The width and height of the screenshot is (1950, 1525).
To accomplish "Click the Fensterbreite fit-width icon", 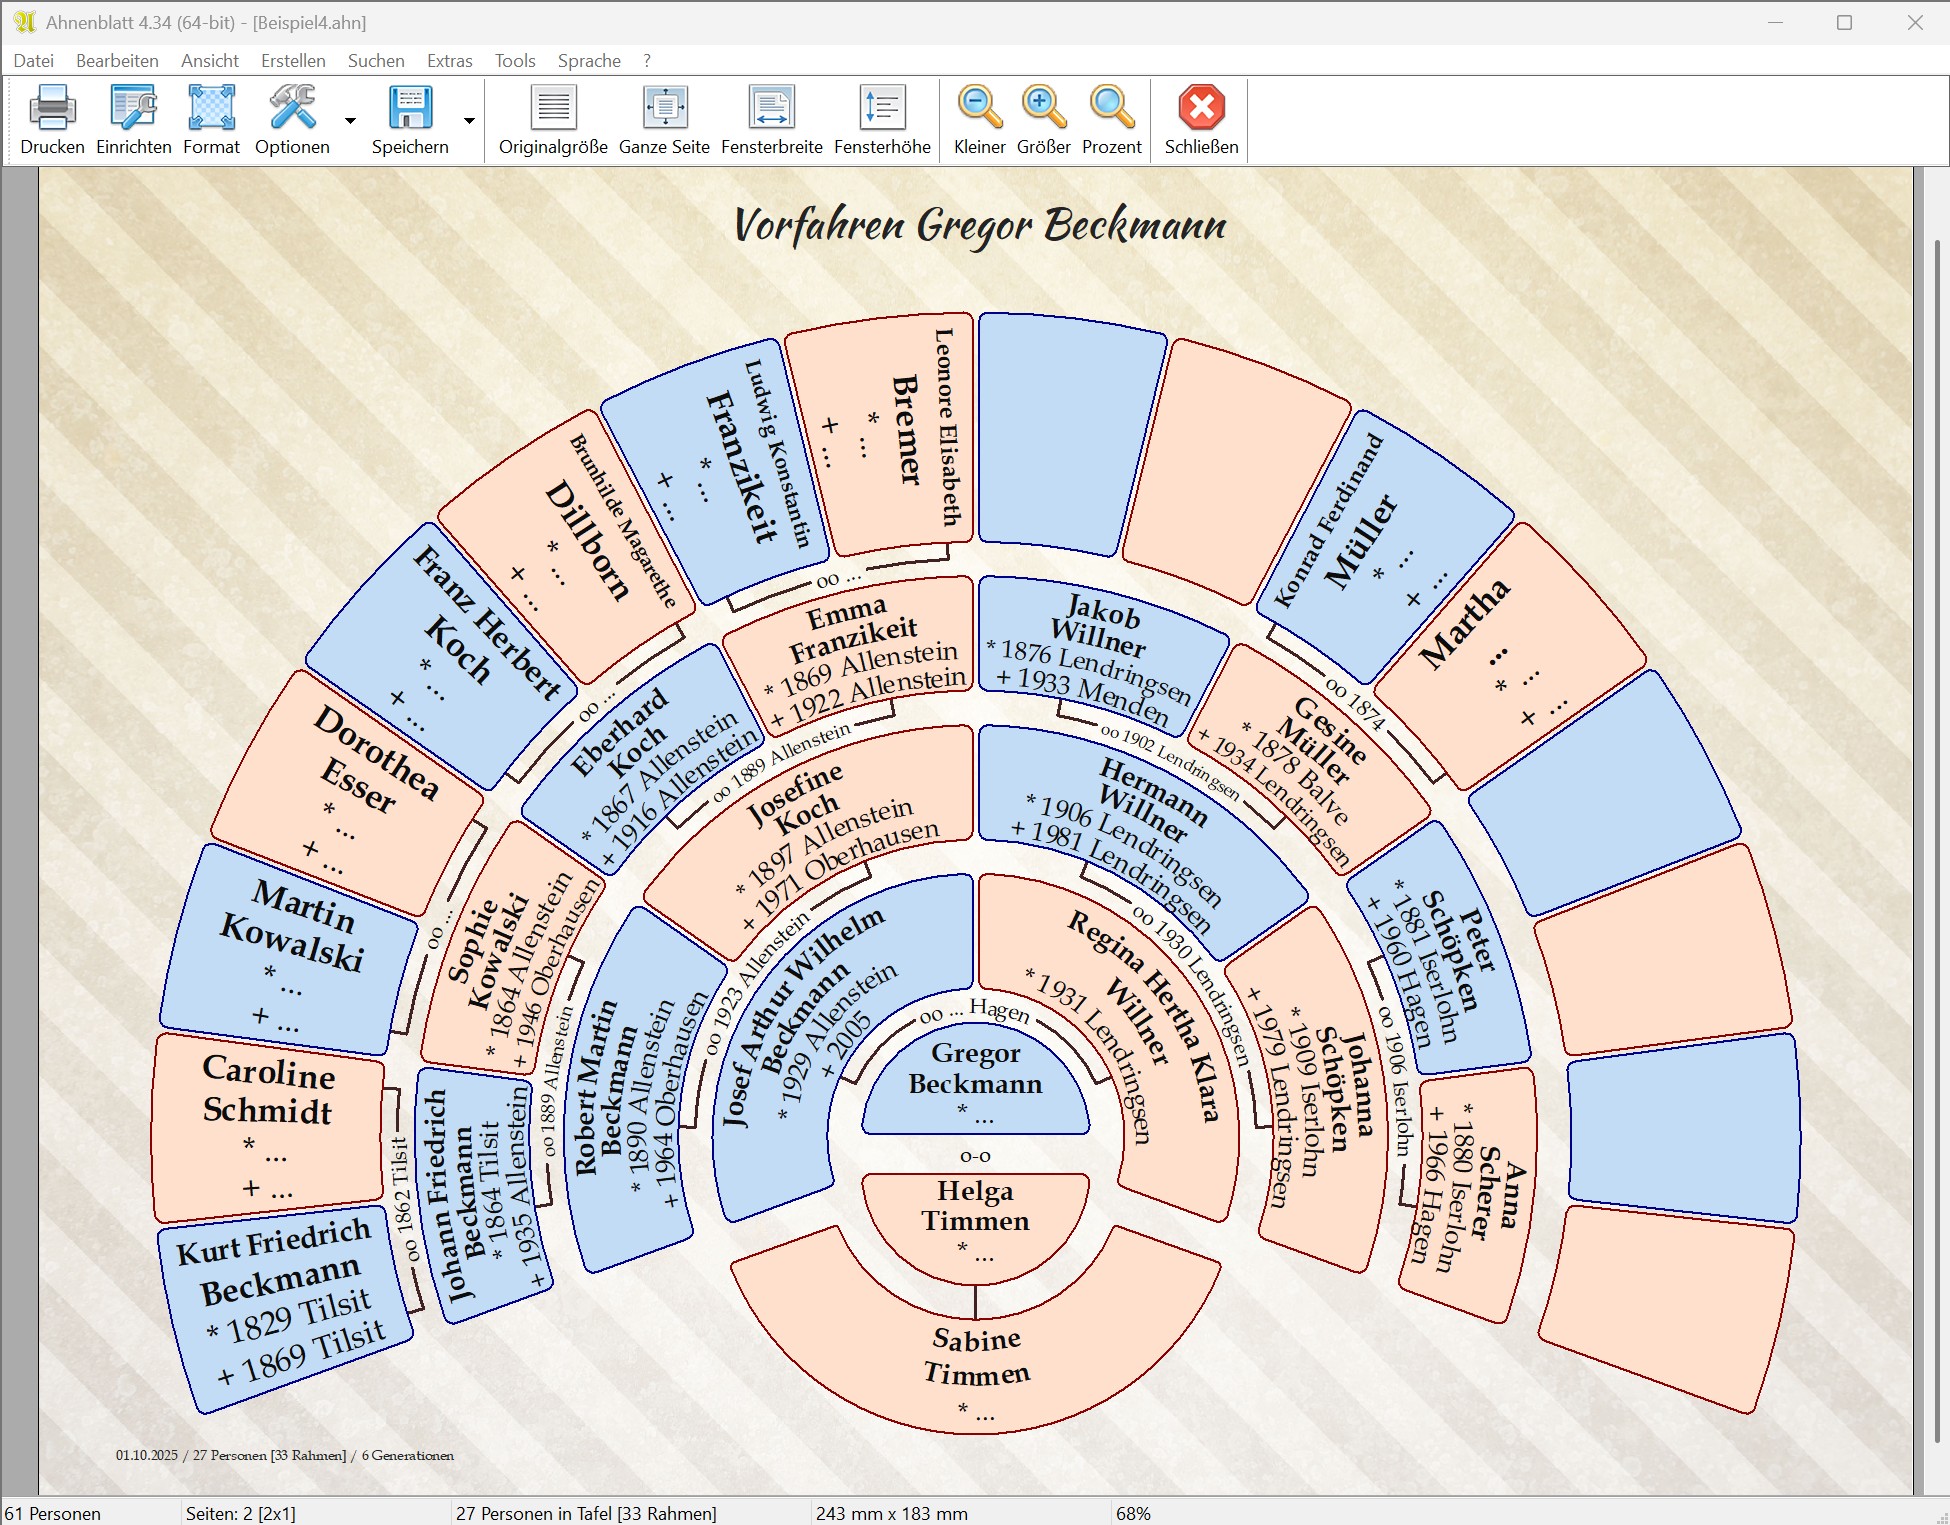I will [771, 108].
